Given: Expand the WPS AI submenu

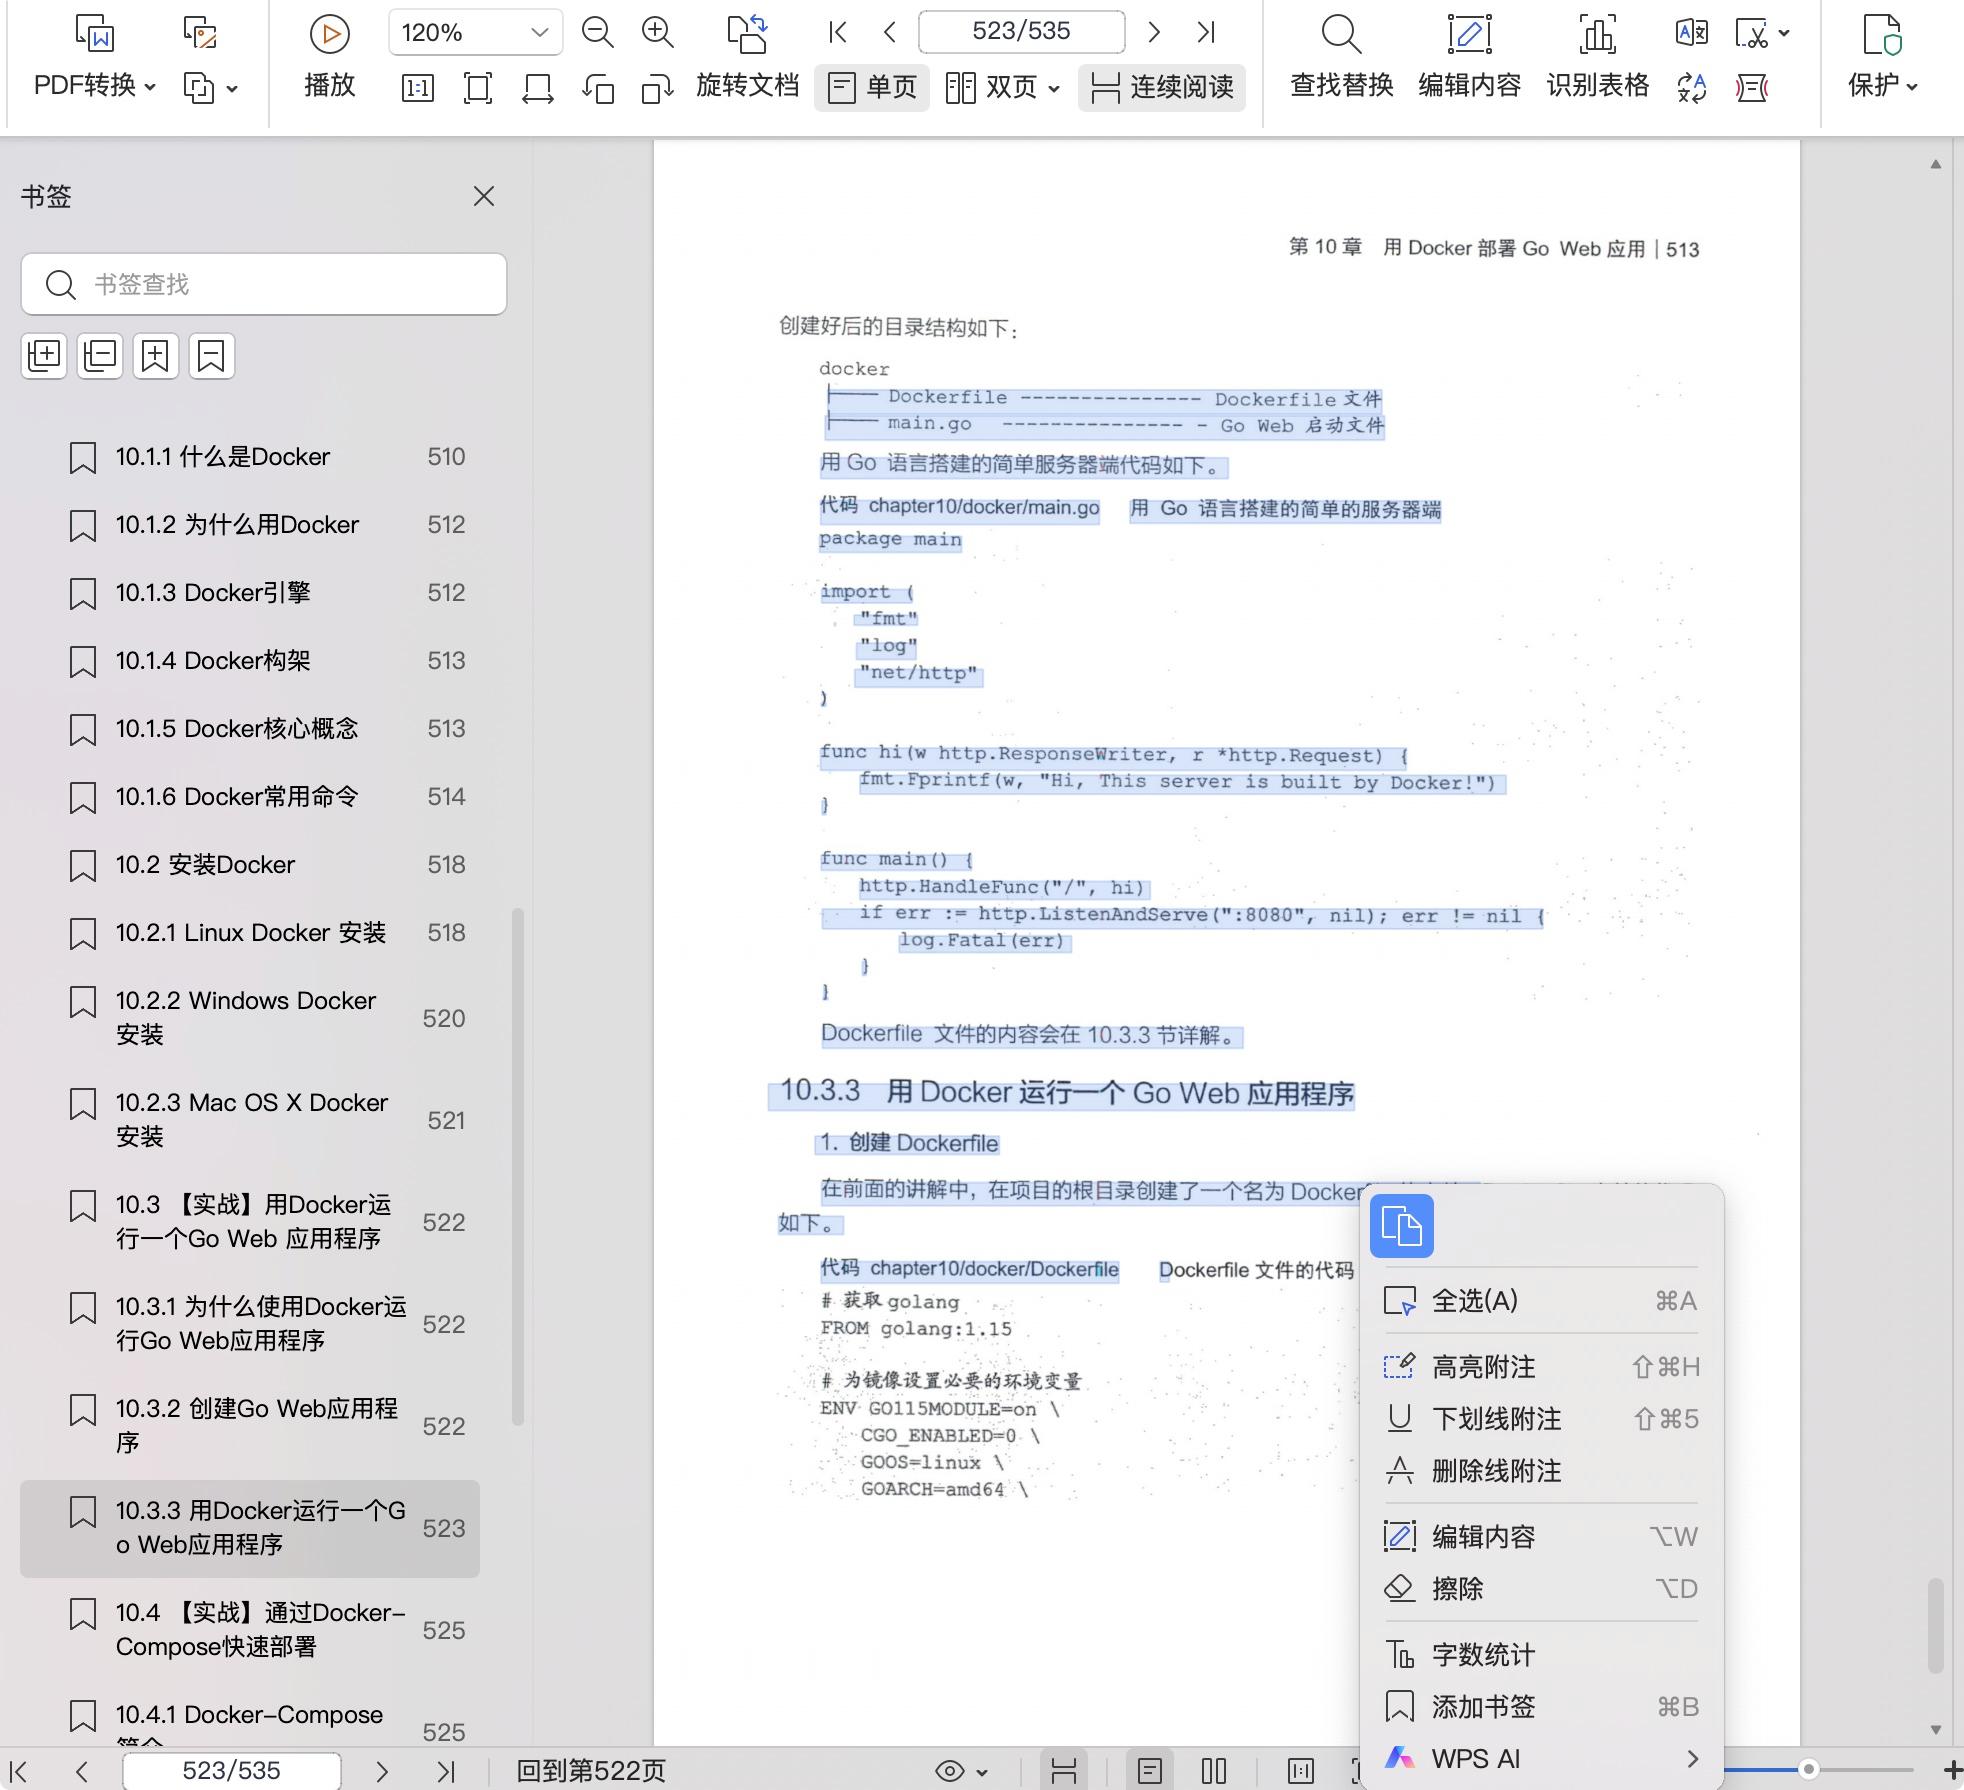Looking at the screenshot, I should 1541,1758.
